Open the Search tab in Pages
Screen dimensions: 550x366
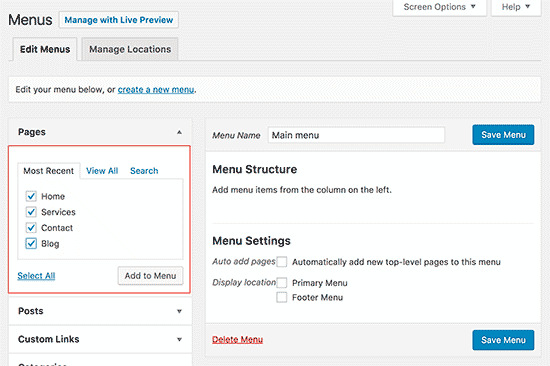pos(144,171)
